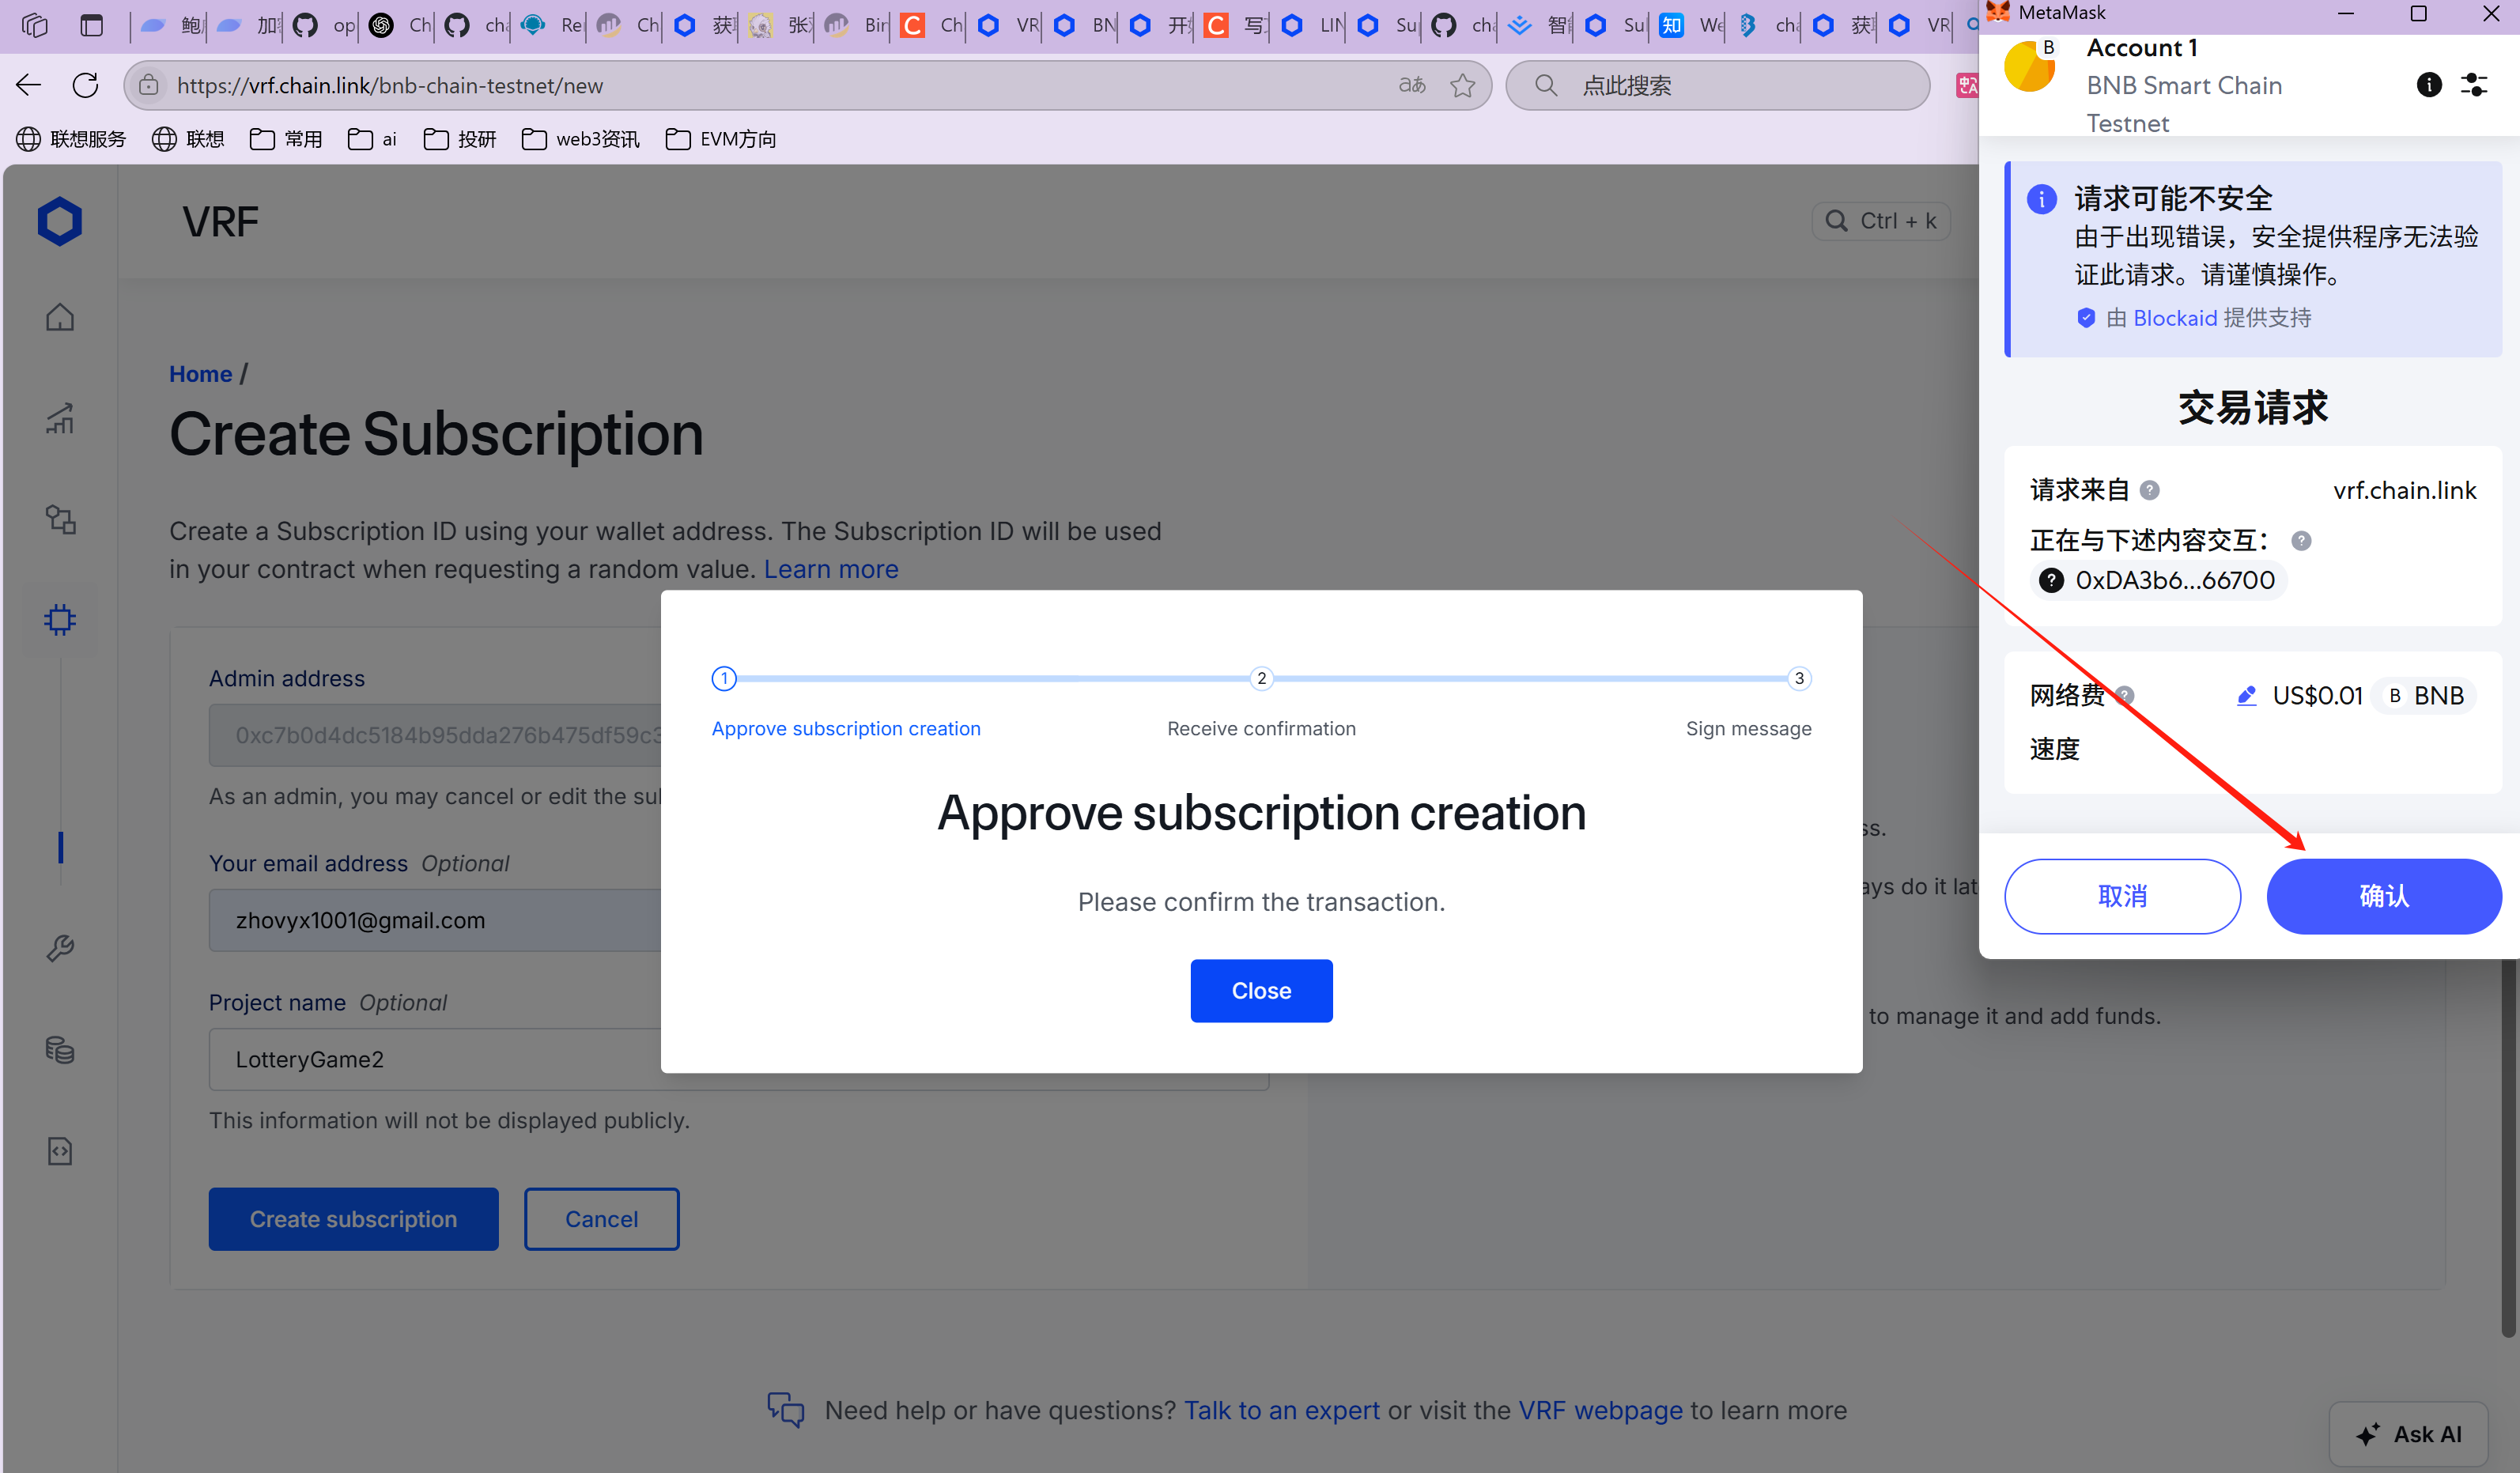Image resolution: width=2520 pixels, height=1473 pixels.
Task: Open the code file sidebar icon
Action: (x=60, y=1151)
